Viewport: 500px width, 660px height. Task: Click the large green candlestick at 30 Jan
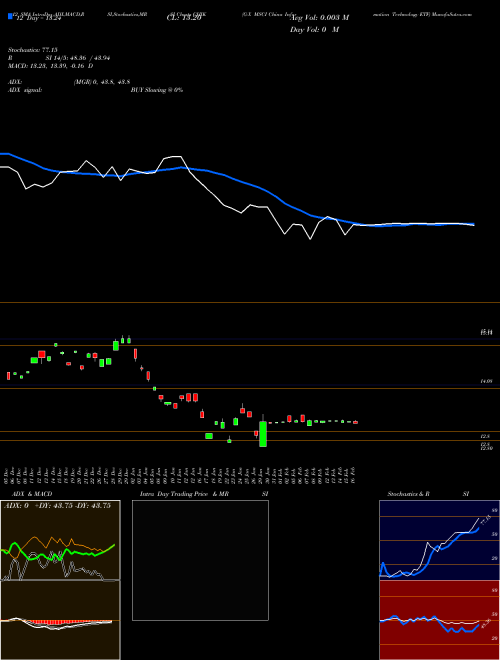tap(263, 434)
